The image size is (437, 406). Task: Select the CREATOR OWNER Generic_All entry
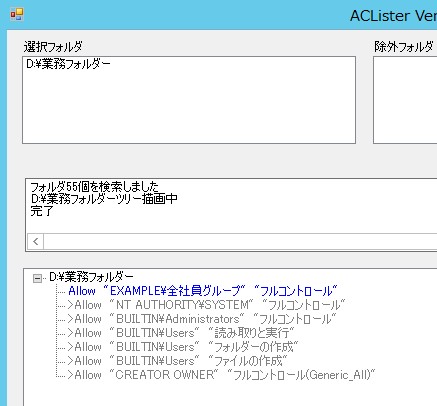[x=221, y=375]
